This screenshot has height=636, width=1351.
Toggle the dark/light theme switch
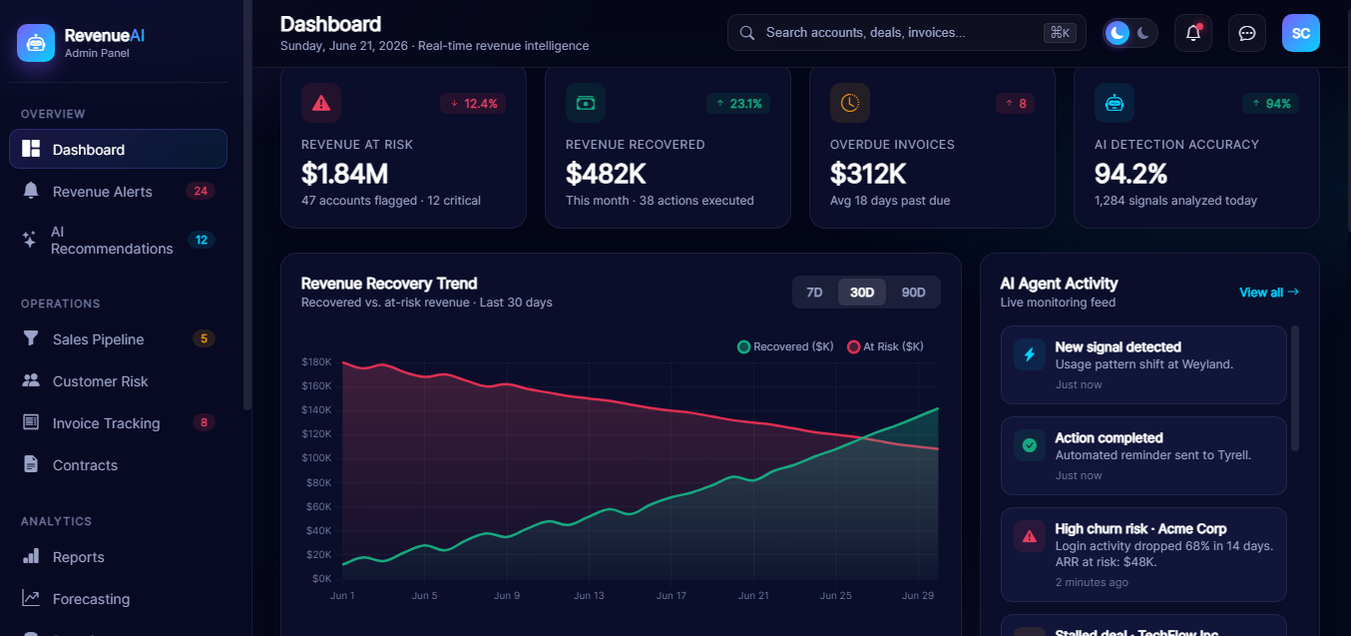click(1131, 33)
